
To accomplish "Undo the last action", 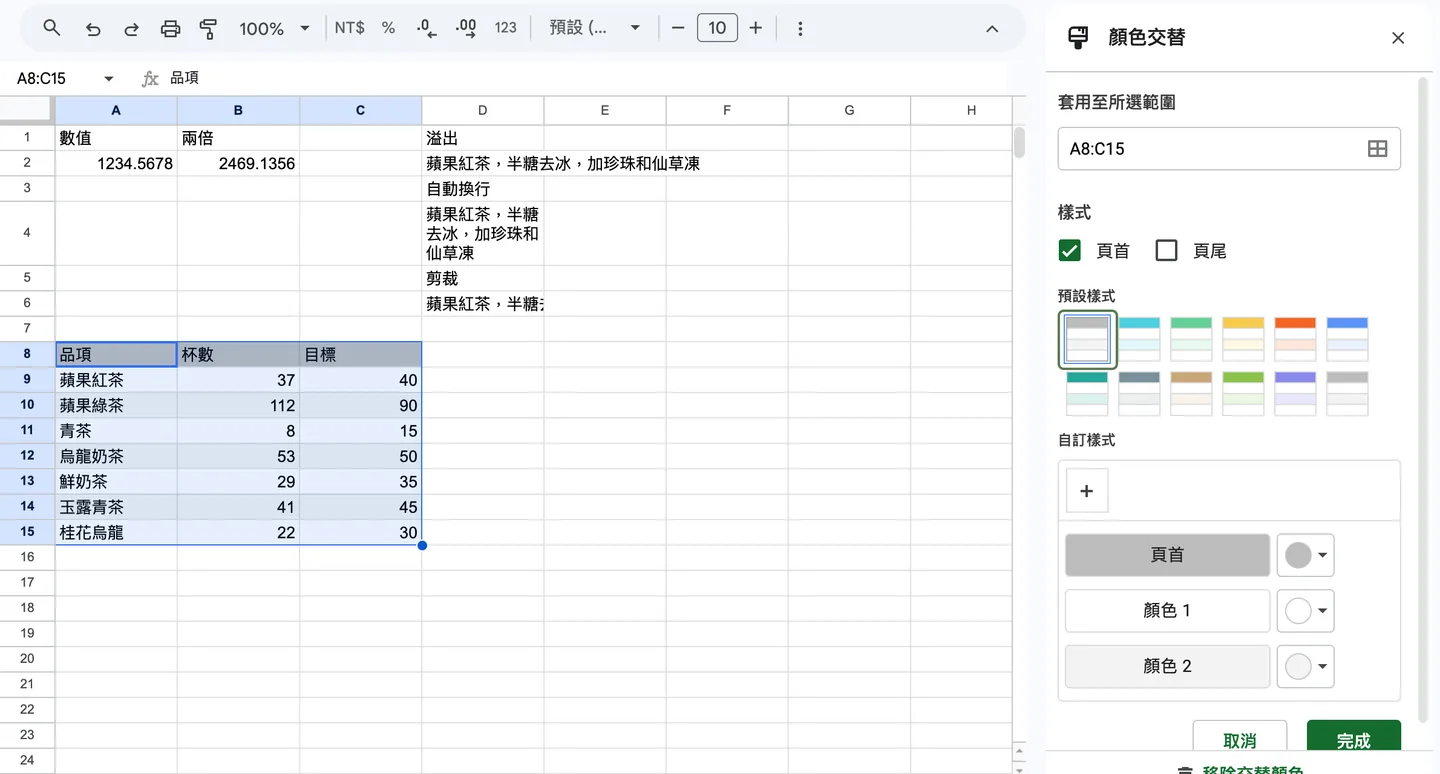I will [93, 29].
